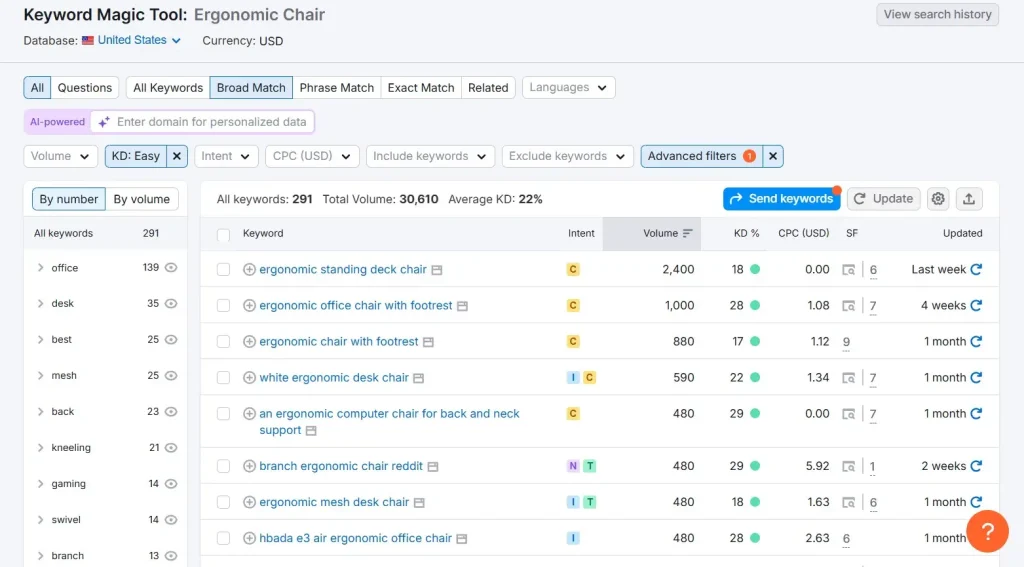This screenshot has height=567, width=1024.
Task: Toggle visibility eye for 'office' group
Action: [171, 267]
